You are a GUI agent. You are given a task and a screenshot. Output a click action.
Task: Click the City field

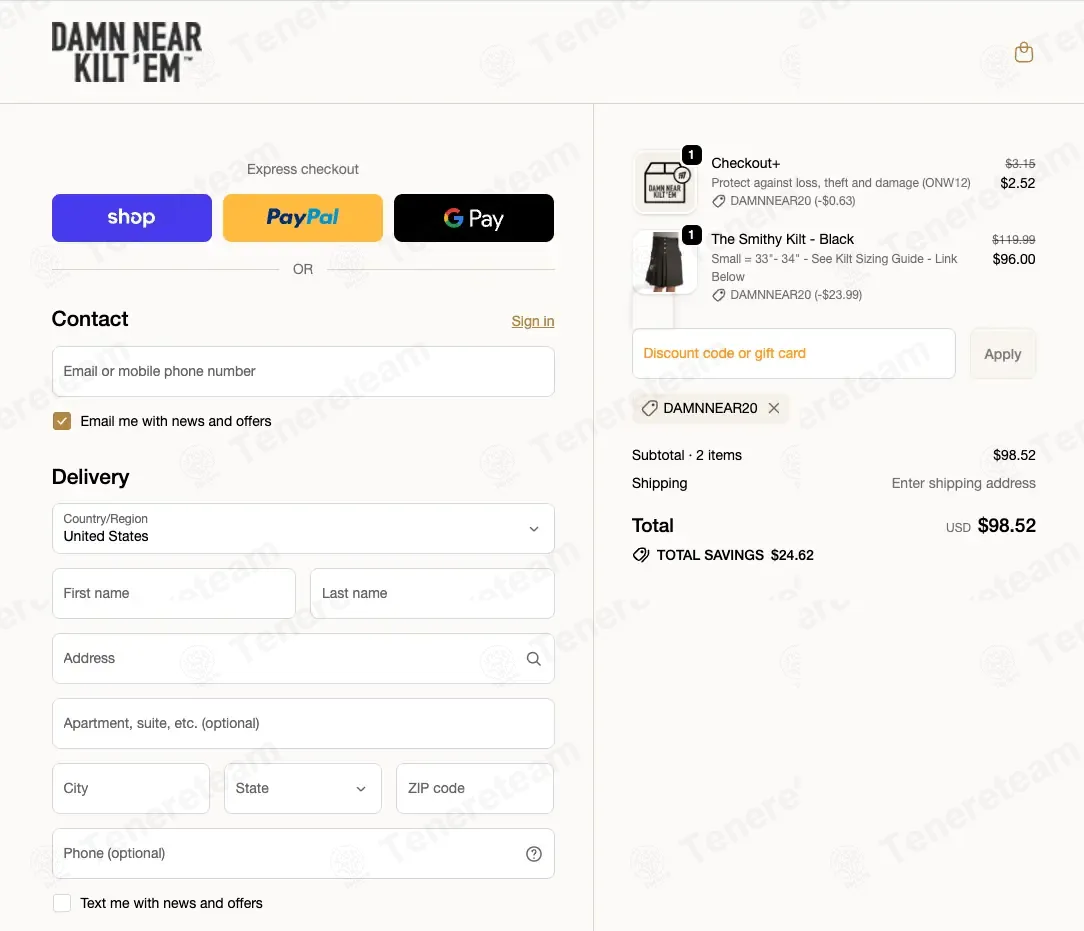[x=131, y=789]
